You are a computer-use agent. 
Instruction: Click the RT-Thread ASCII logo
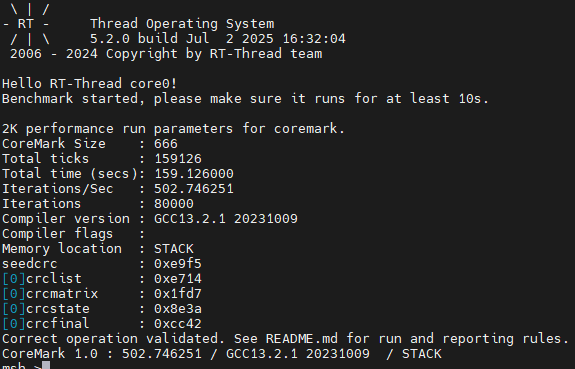point(26,24)
